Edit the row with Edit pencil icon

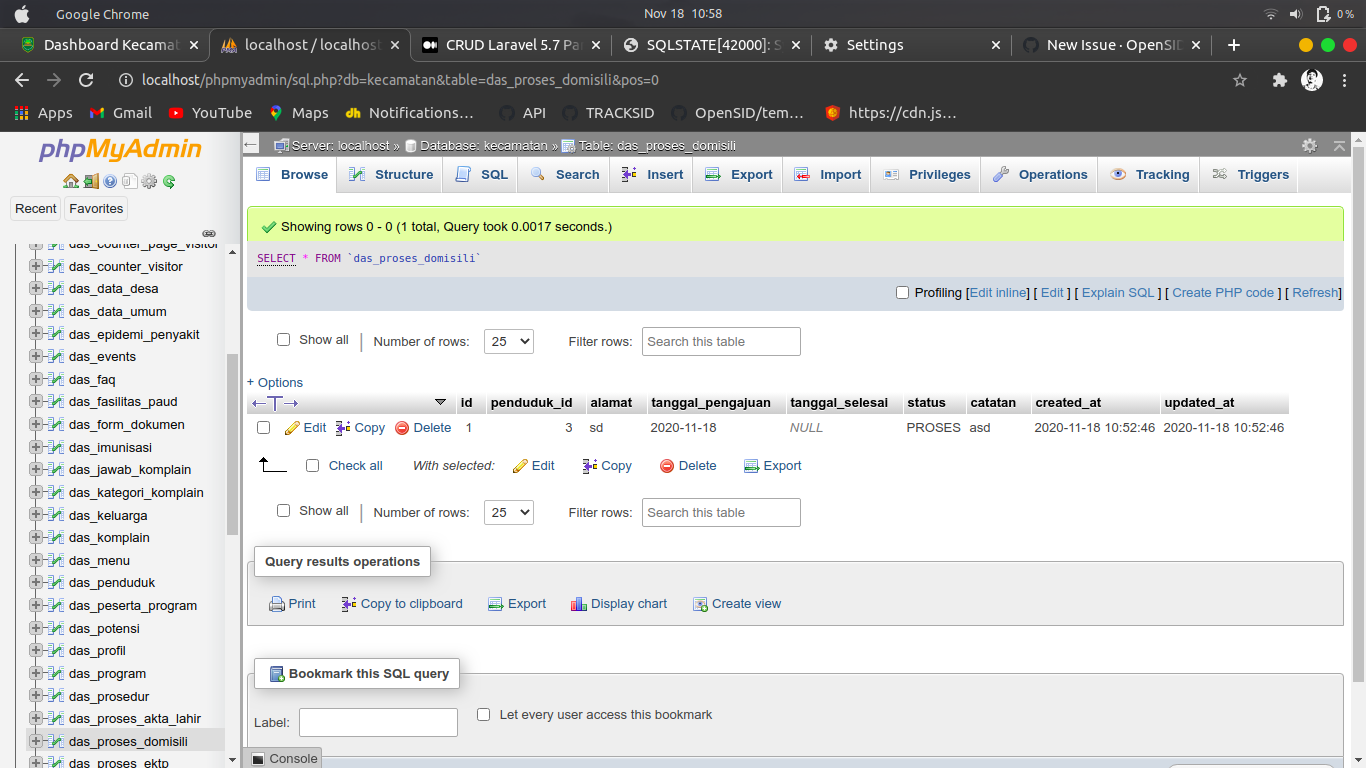point(291,427)
